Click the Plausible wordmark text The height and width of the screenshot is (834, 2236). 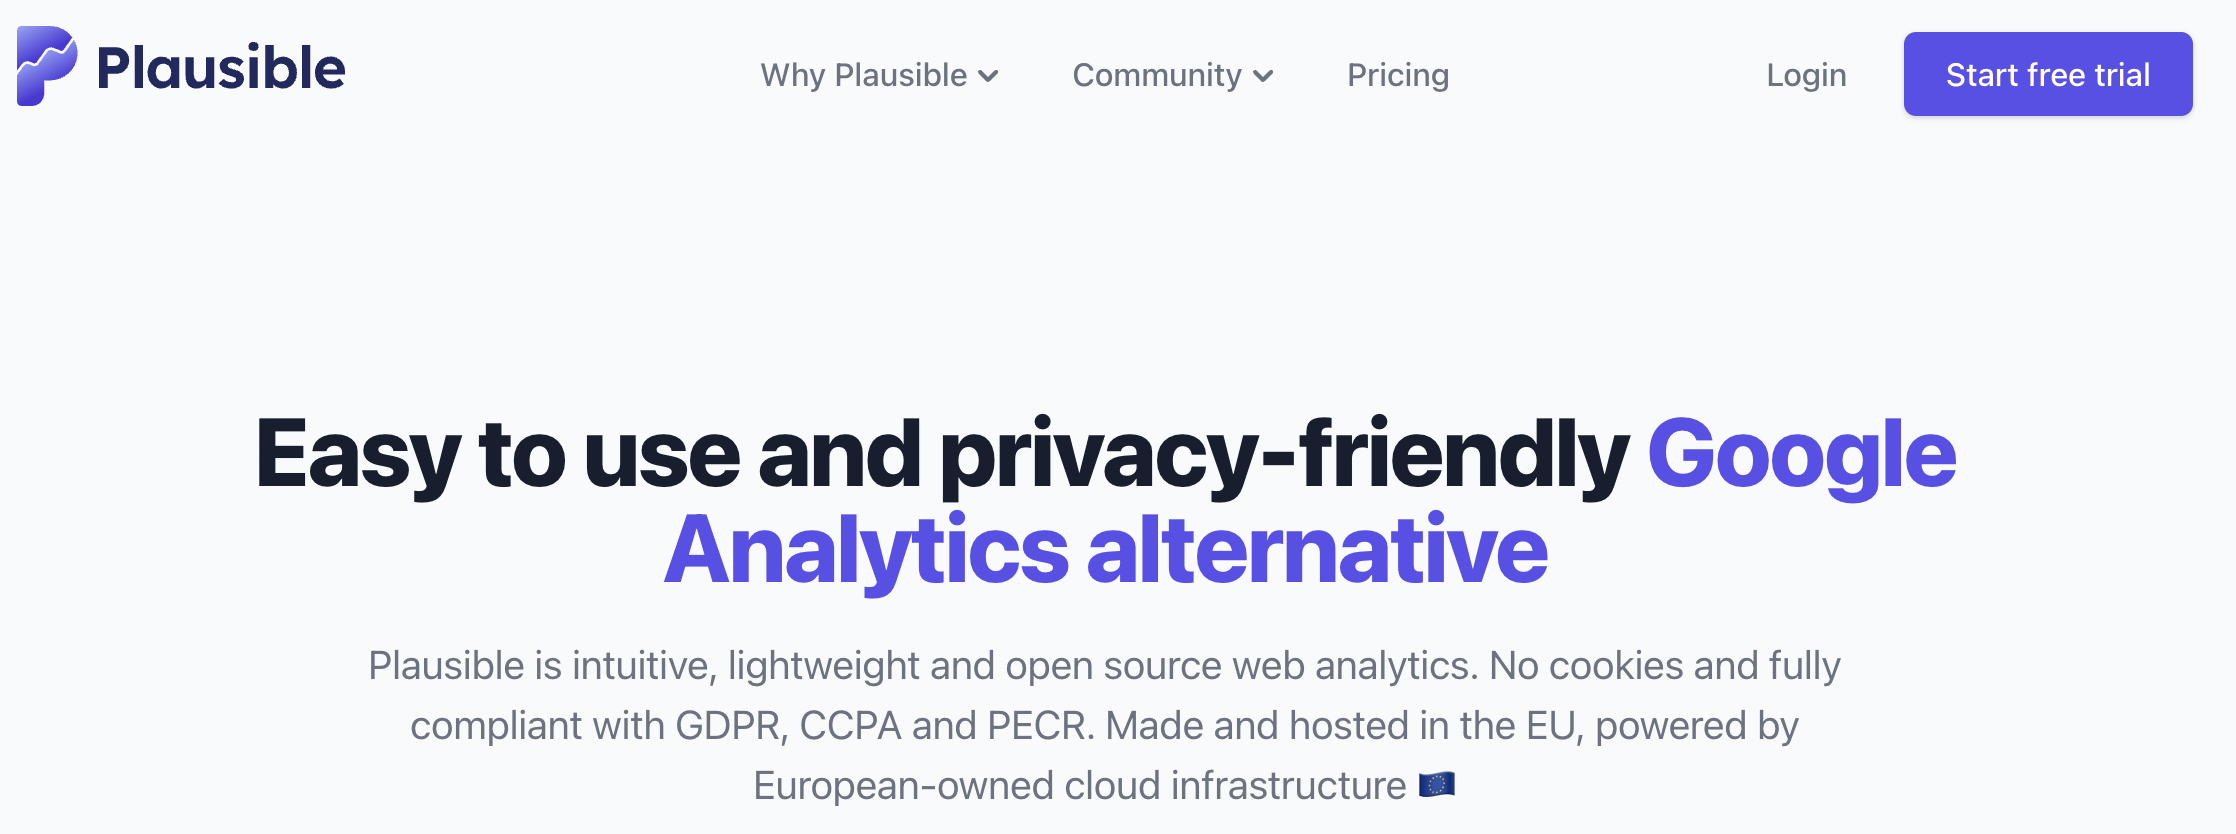[x=221, y=69]
